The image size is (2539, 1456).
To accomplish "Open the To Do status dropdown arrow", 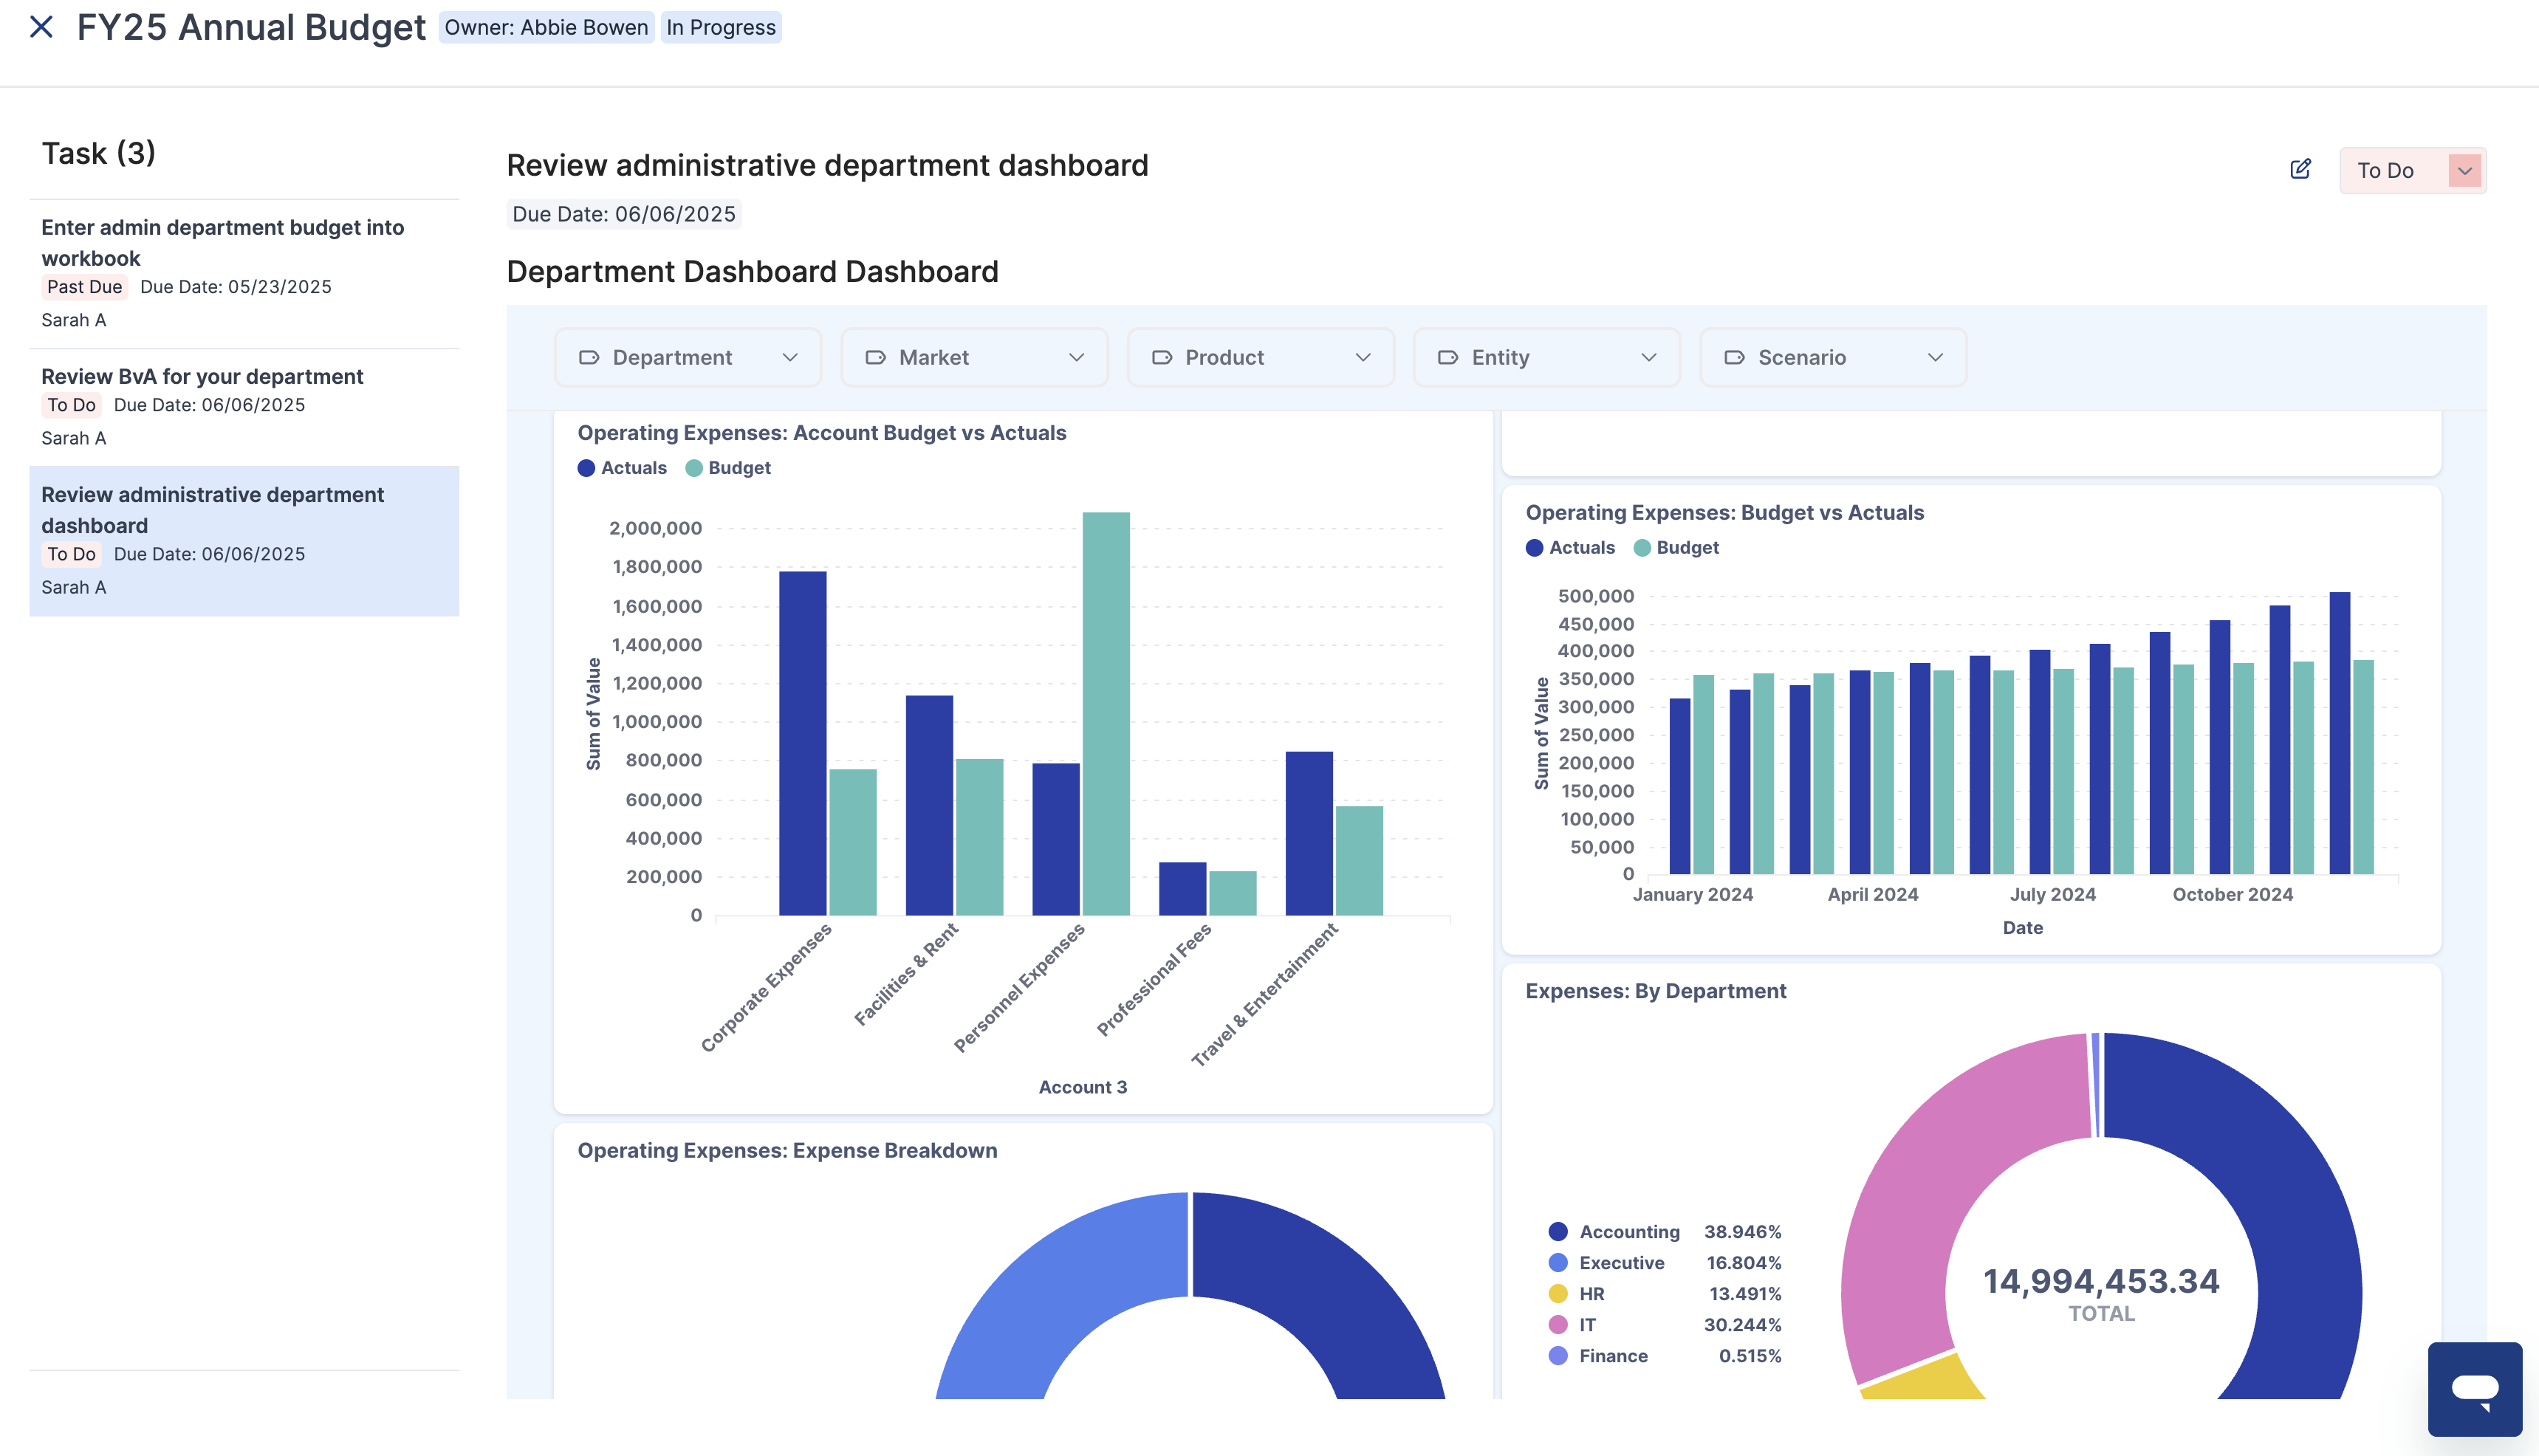I will click(x=2465, y=171).
